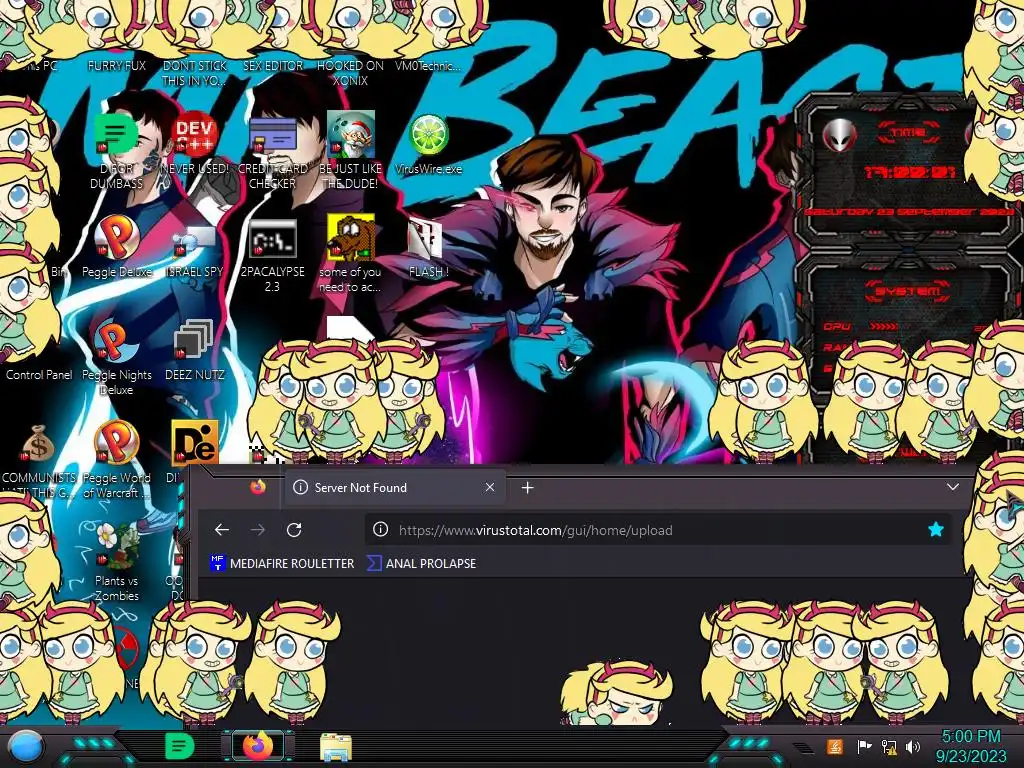
Task: Open the second bookmark in the bookmarks toolbar
Action: pyautogui.click(x=421, y=563)
